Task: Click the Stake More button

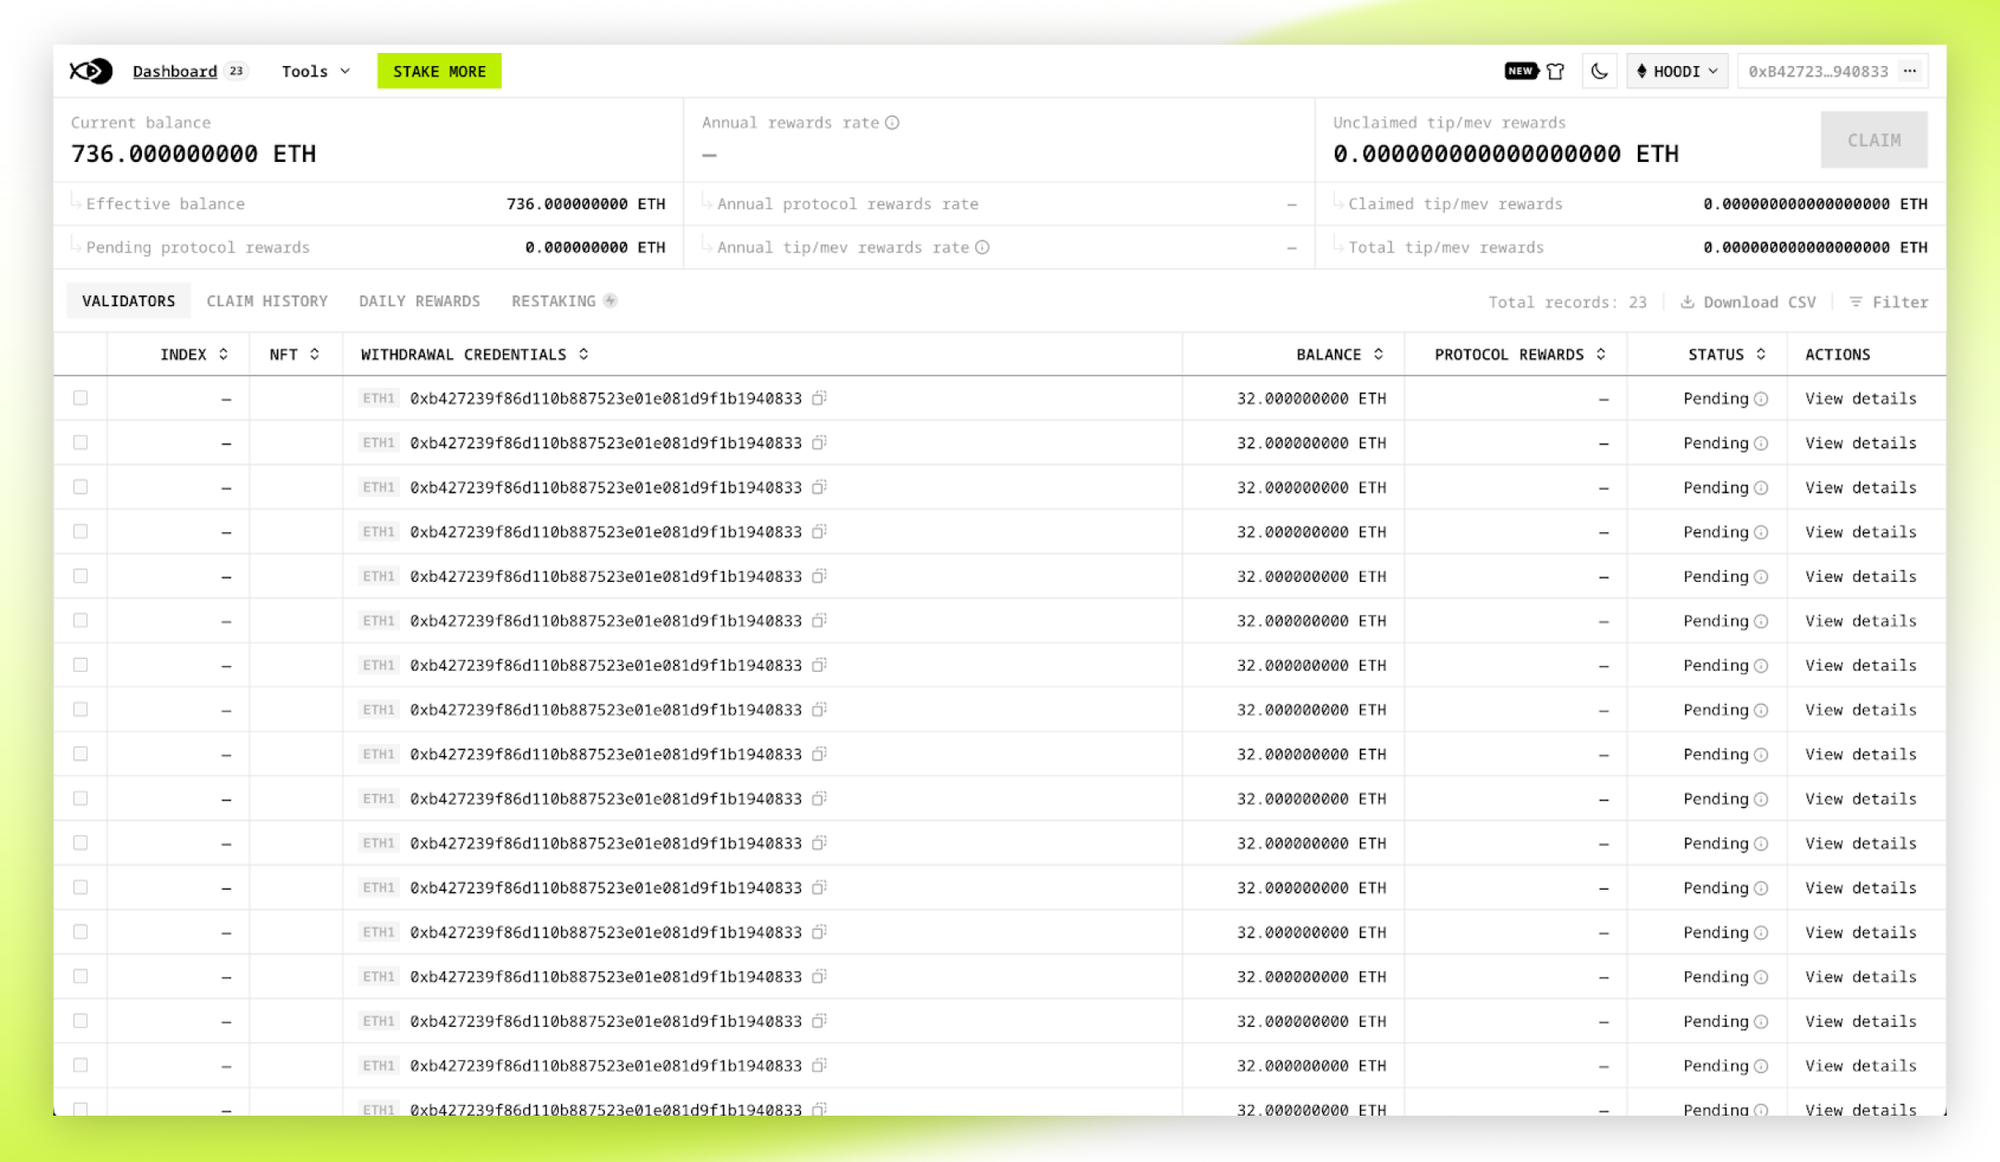Action: (x=439, y=71)
